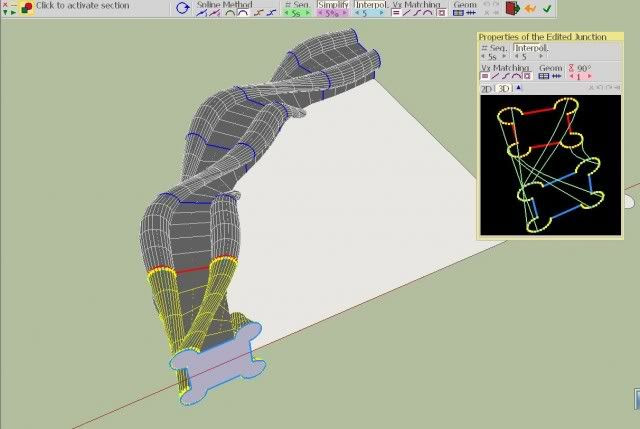640x429 pixels.
Task: Click Geom grid icon in properties panel
Action: [x=544, y=76]
